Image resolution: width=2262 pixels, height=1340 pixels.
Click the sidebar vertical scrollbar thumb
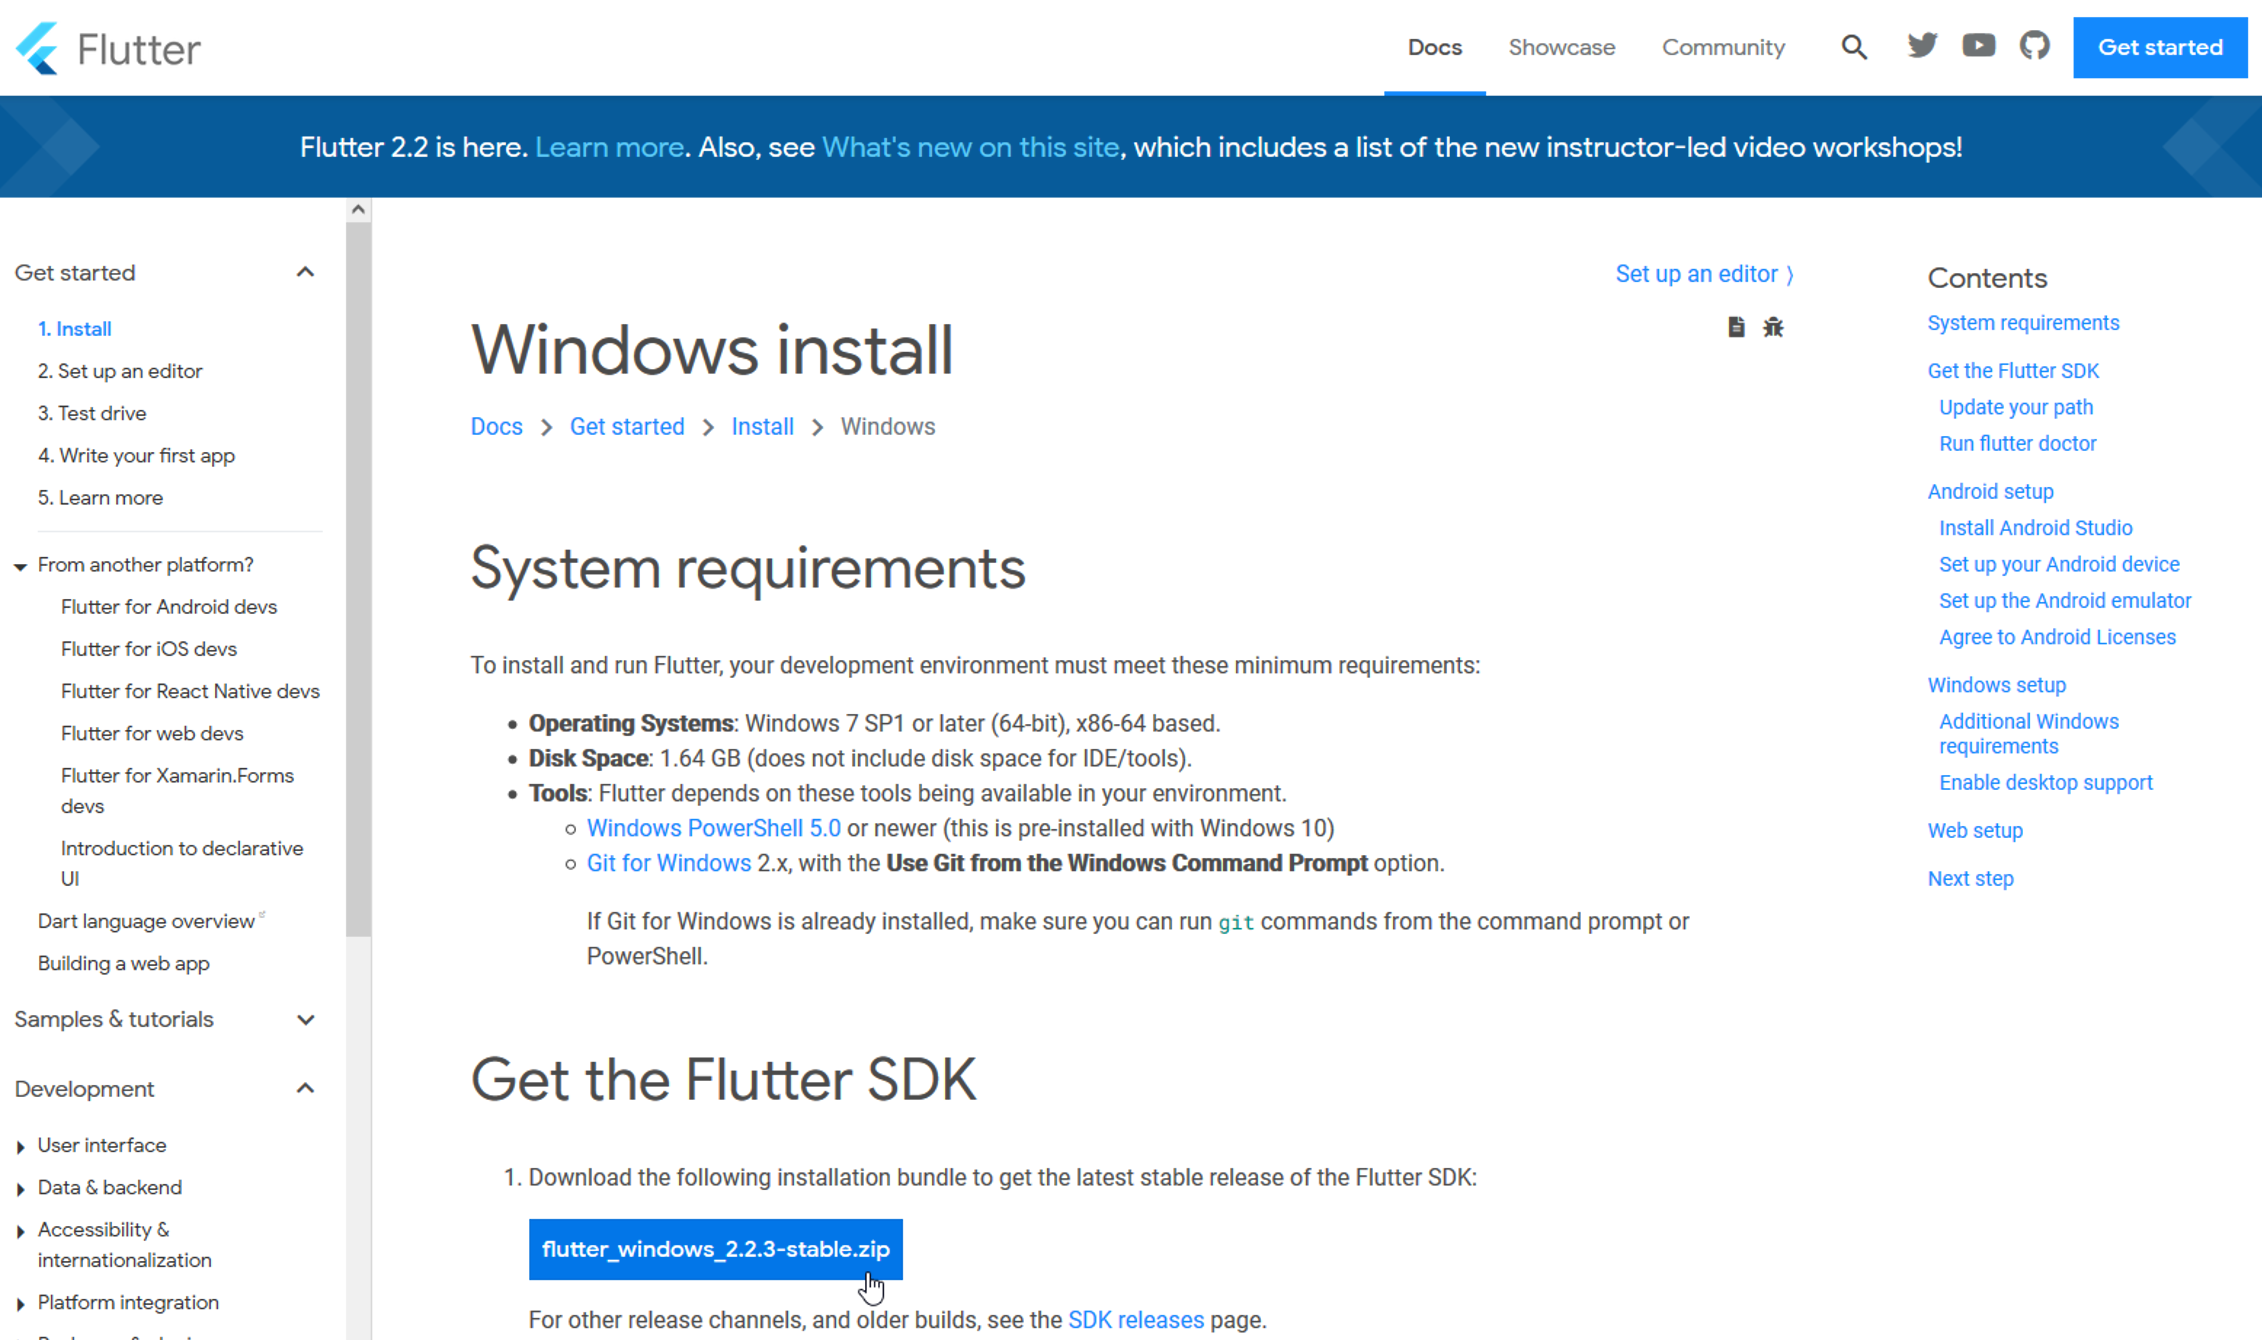(x=358, y=580)
